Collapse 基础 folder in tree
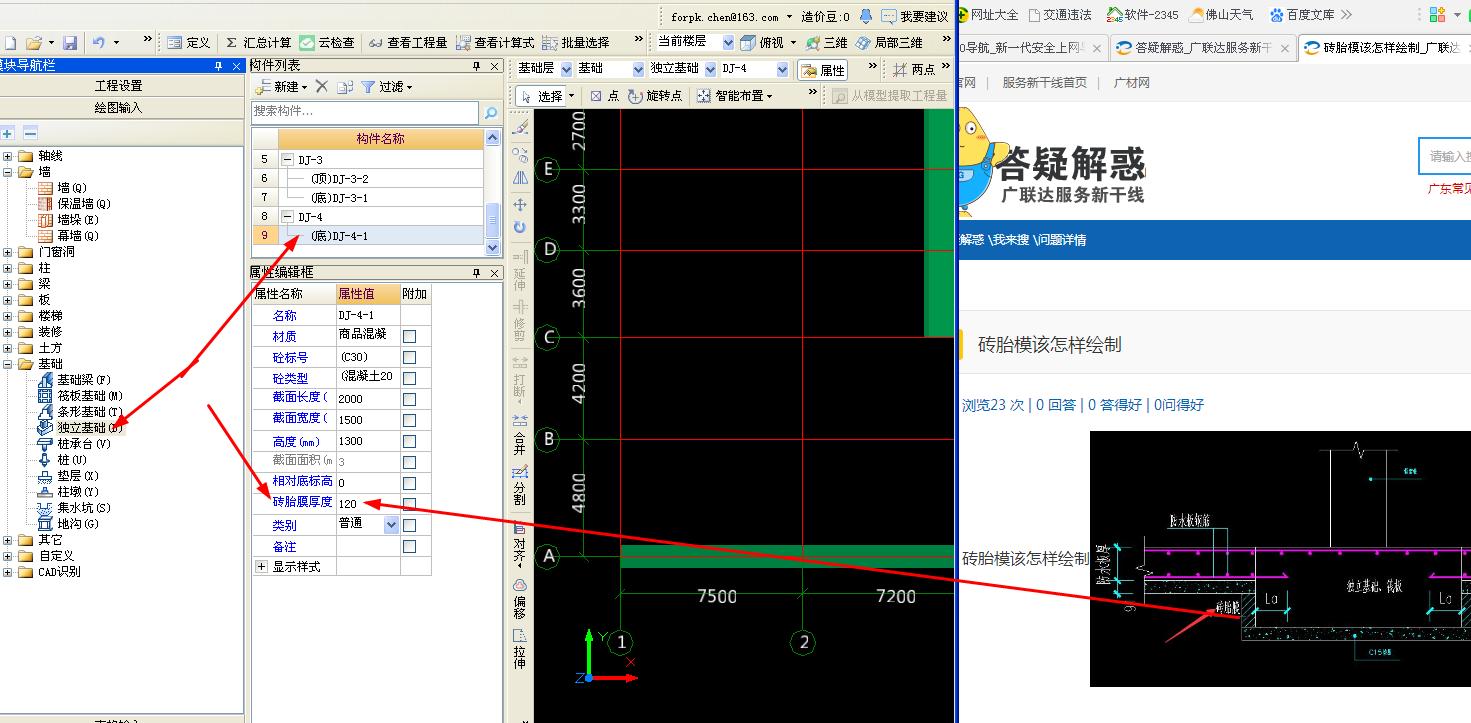Screen dimensions: 1471x723 [x=8, y=364]
